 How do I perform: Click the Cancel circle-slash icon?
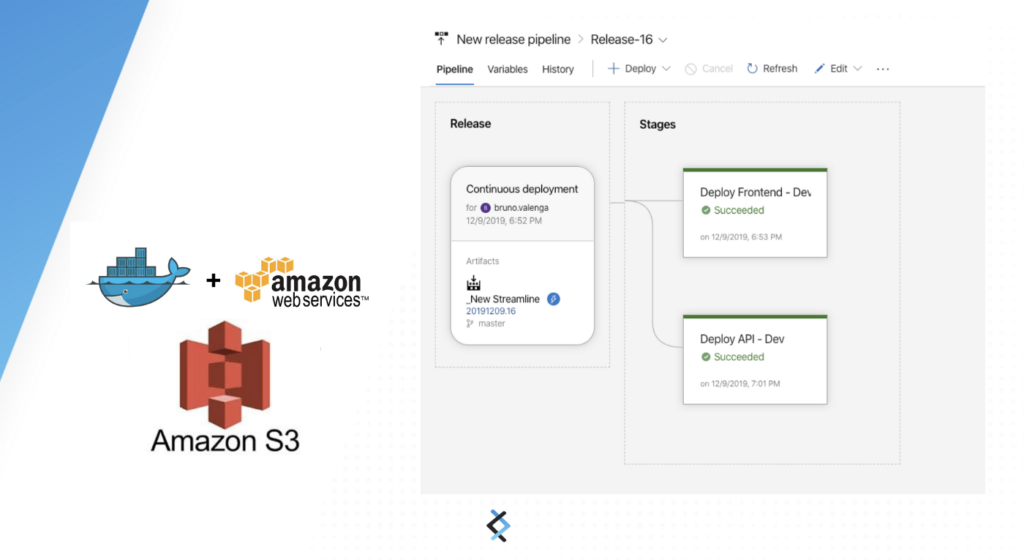(x=691, y=69)
